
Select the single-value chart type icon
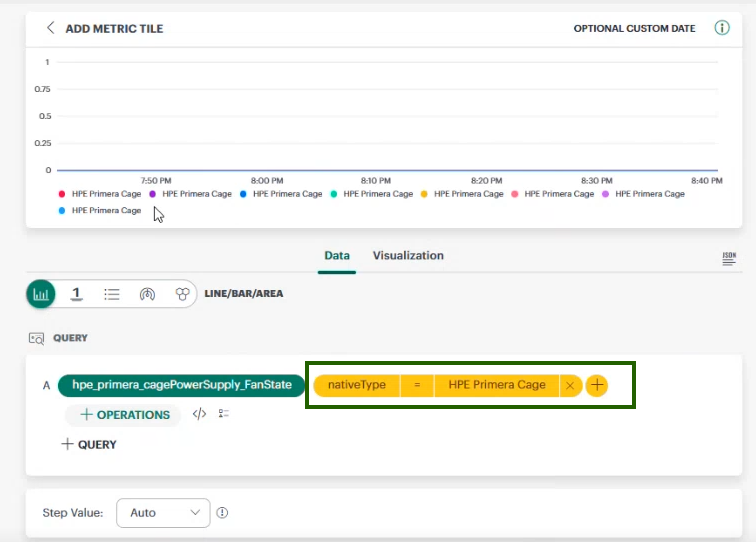coord(76,294)
